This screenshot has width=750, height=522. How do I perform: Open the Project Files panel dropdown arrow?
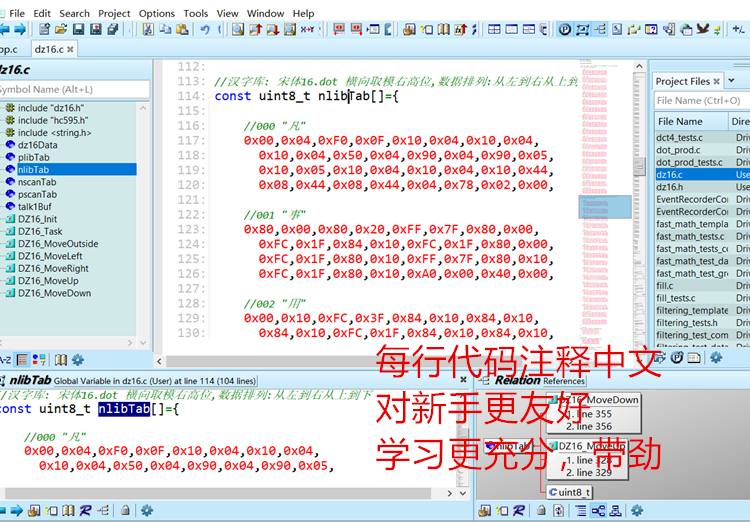point(731,81)
